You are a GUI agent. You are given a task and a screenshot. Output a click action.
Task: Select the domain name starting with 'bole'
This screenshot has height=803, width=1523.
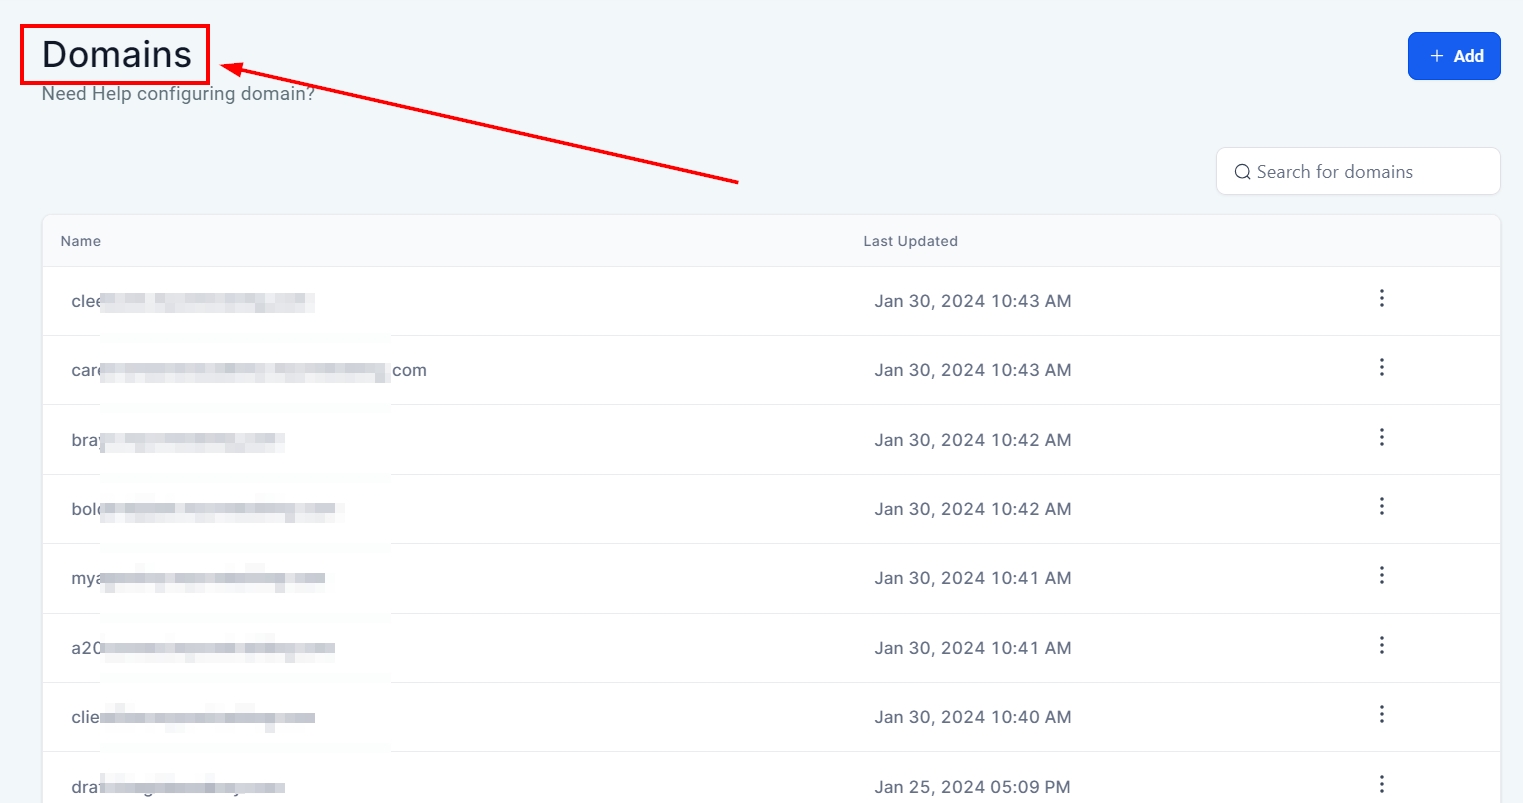tap(207, 509)
